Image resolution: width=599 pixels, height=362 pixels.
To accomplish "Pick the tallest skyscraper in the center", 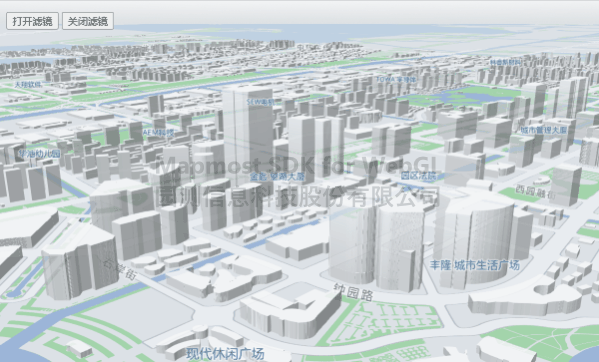I will coord(248,134).
